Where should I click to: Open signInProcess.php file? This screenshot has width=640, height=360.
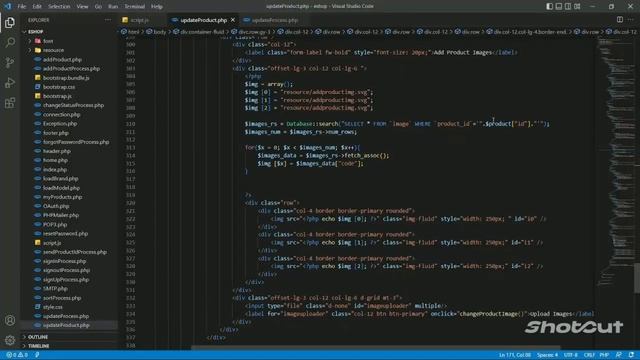[64, 261]
